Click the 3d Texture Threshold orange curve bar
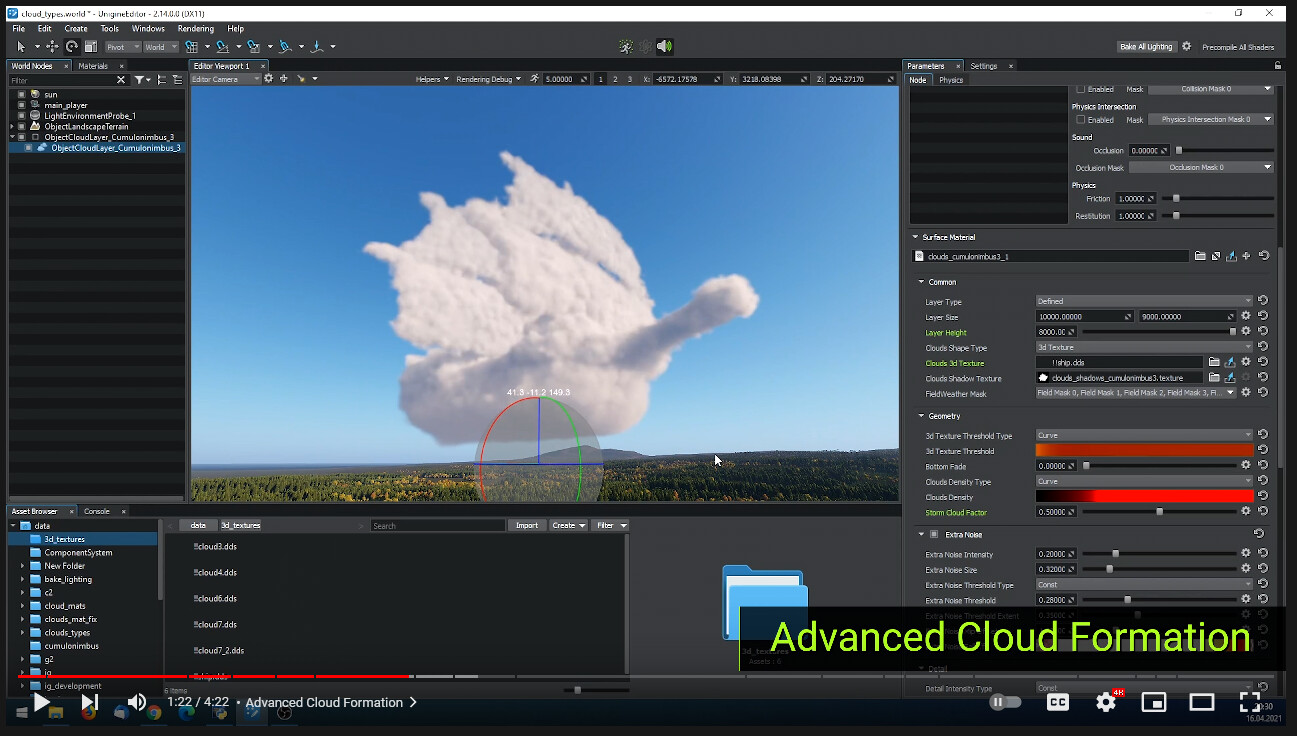 pyautogui.click(x=1144, y=451)
